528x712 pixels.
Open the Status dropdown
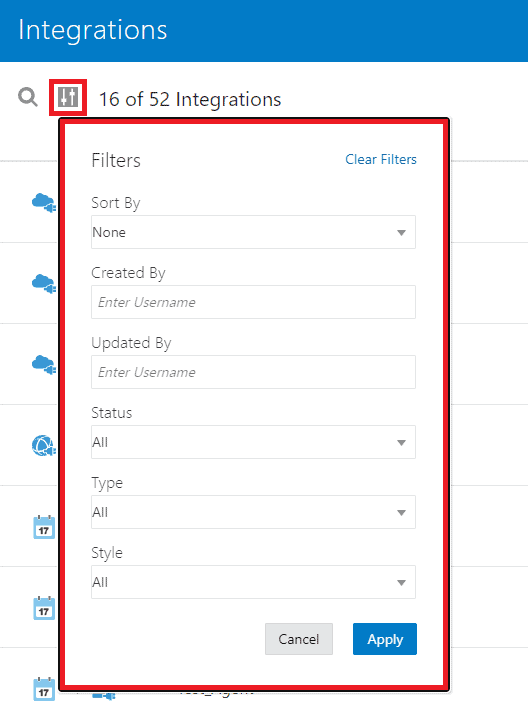(x=253, y=442)
